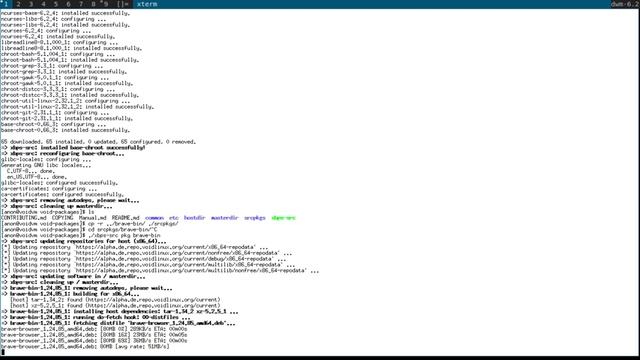Viewport: 640px width, 360px height.
Task: Click the '[host] xz-5.2.5_1: found' line
Action: pyautogui.click(x=115, y=306)
